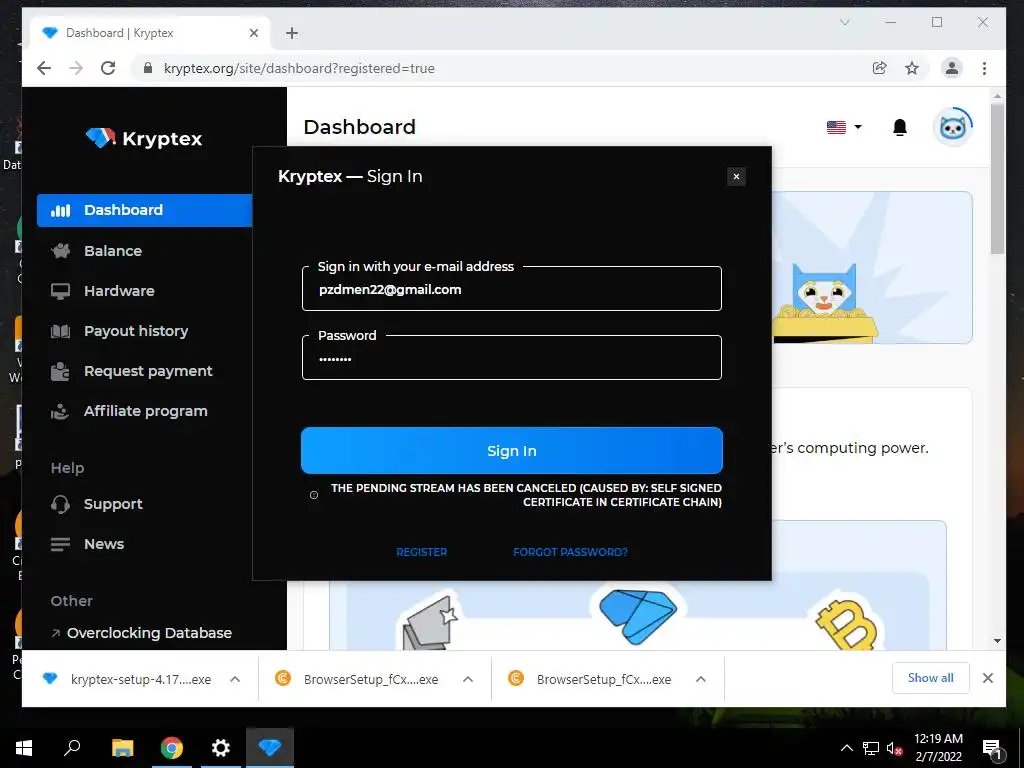1024x768 pixels.
Task: Open Request payment in the sidebar
Action: pyautogui.click(x=132, y=371)
